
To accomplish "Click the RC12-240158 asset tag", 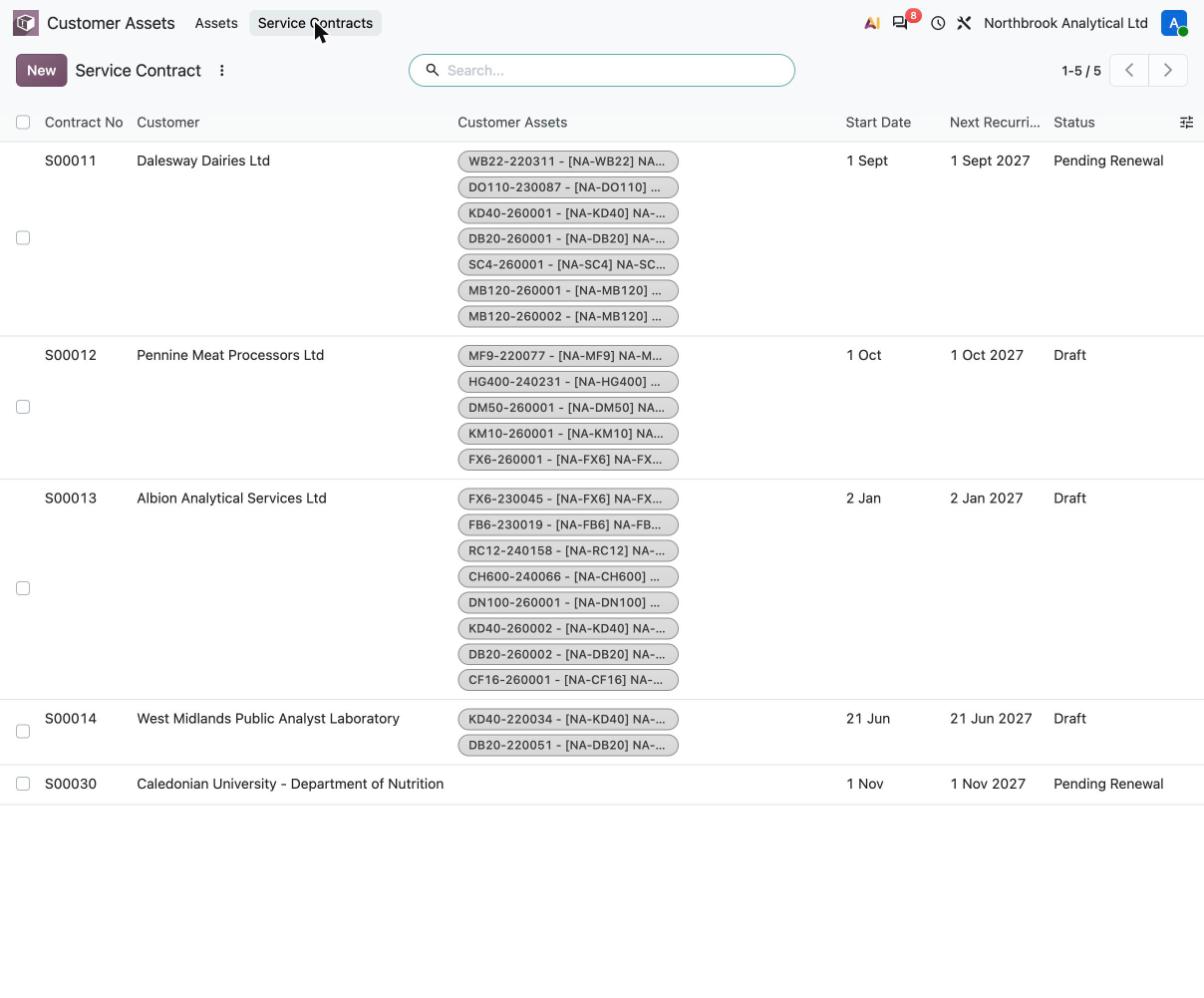I will click(568, 551).
